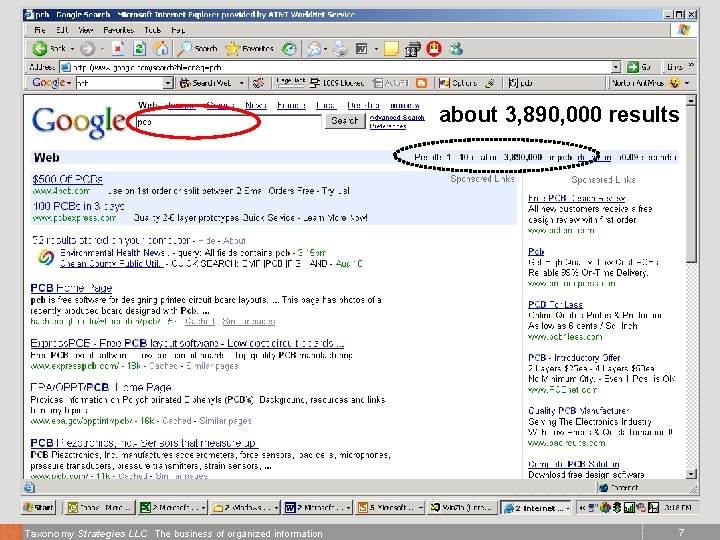Click the Messenger people icon
720x540 pixels.
(456, 48)
